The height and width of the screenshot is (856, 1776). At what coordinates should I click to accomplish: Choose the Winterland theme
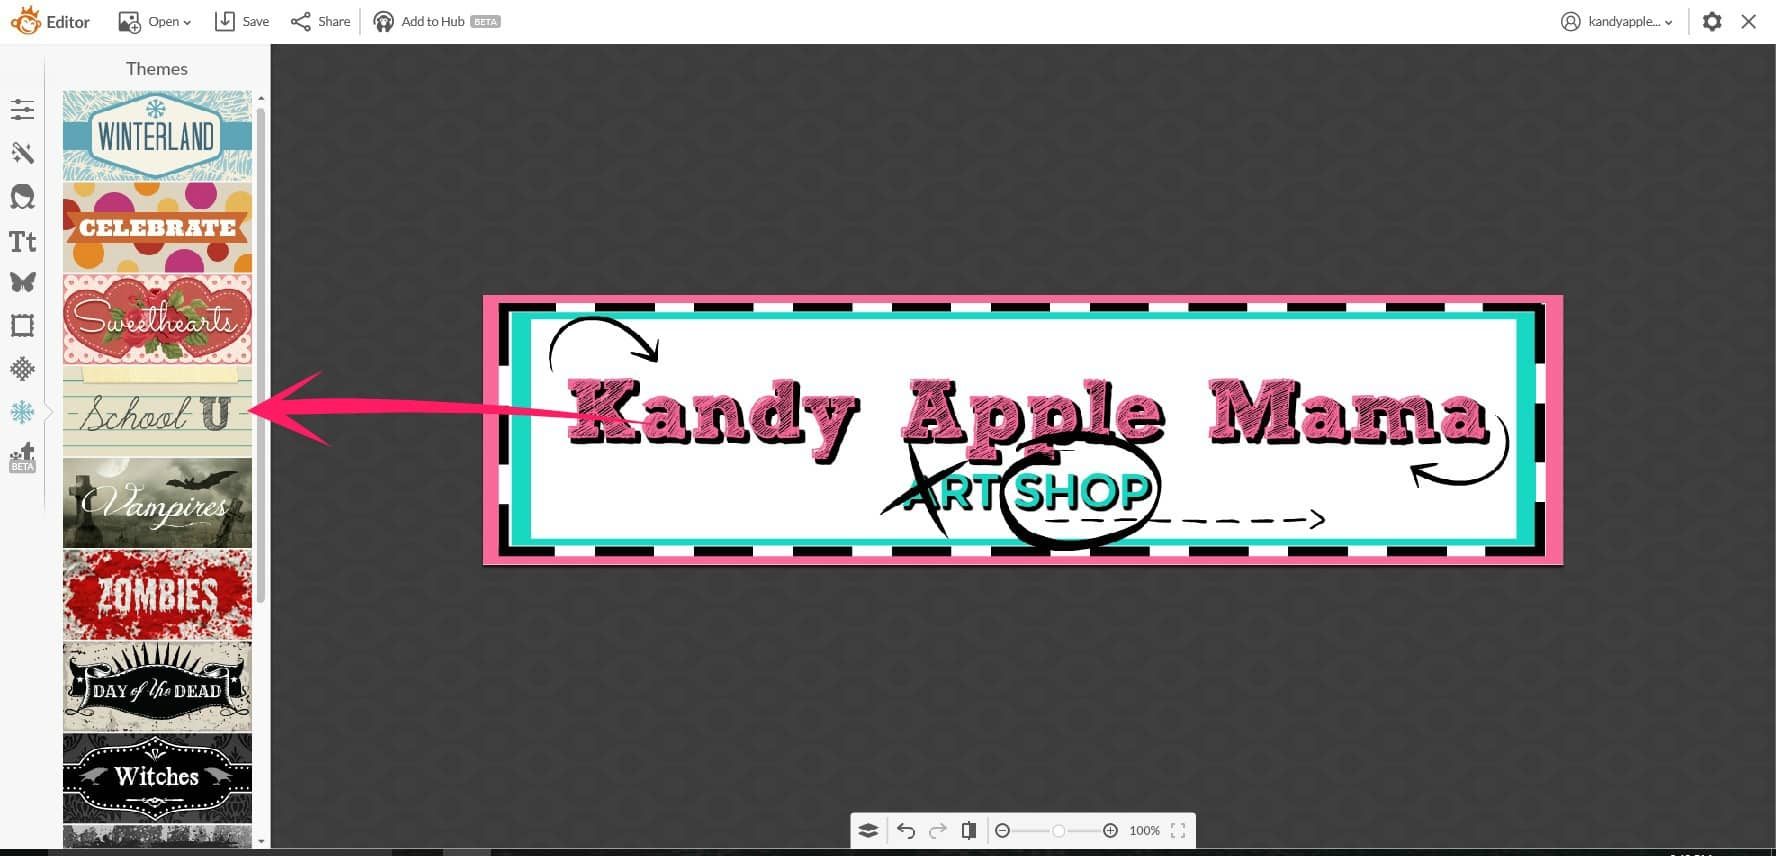coord(157,135)
